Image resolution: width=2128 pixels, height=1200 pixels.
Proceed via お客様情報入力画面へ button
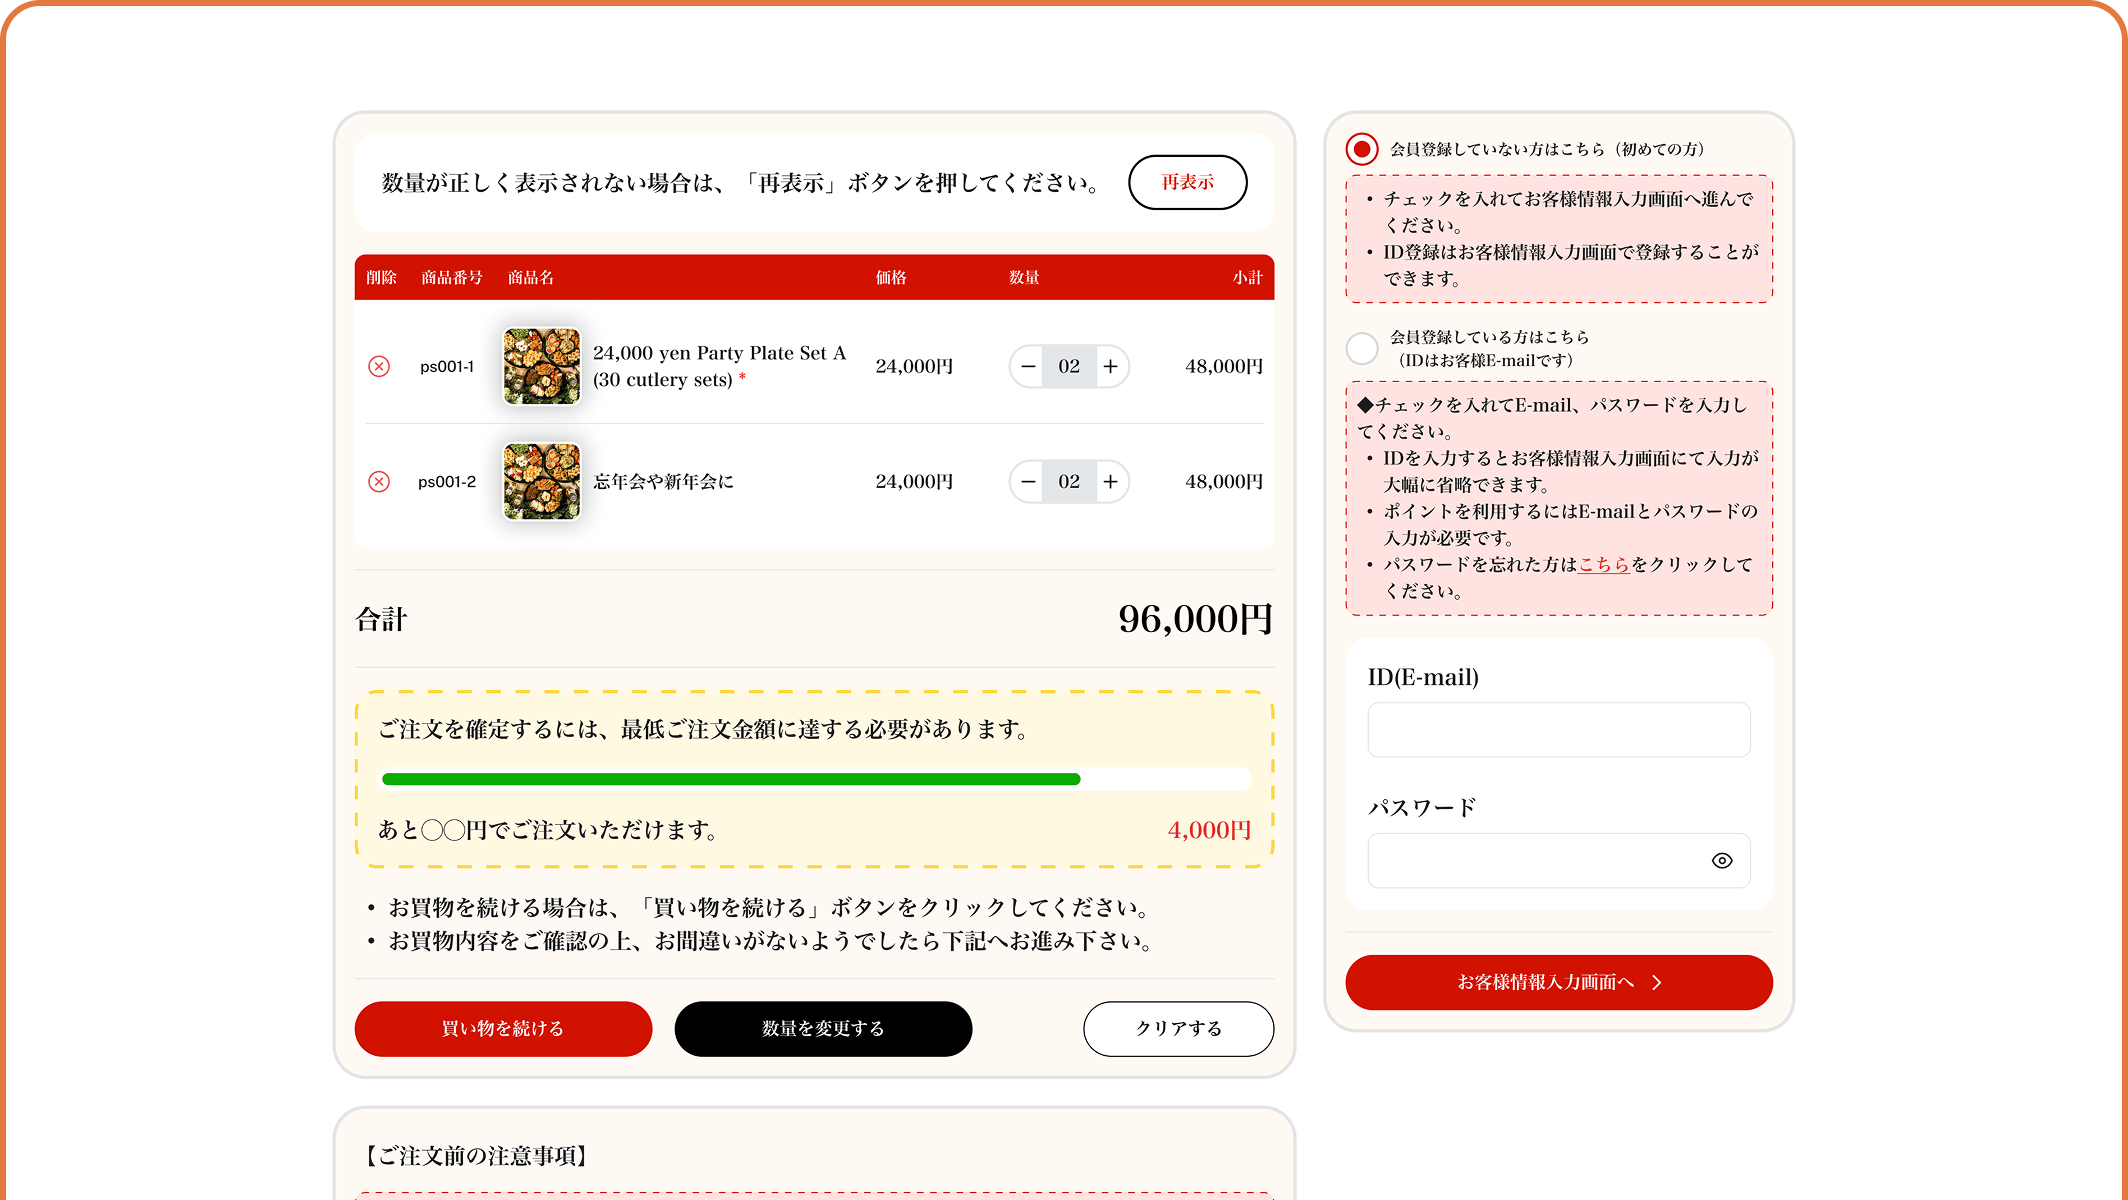pyautogui.click(x=1559, y=982)
